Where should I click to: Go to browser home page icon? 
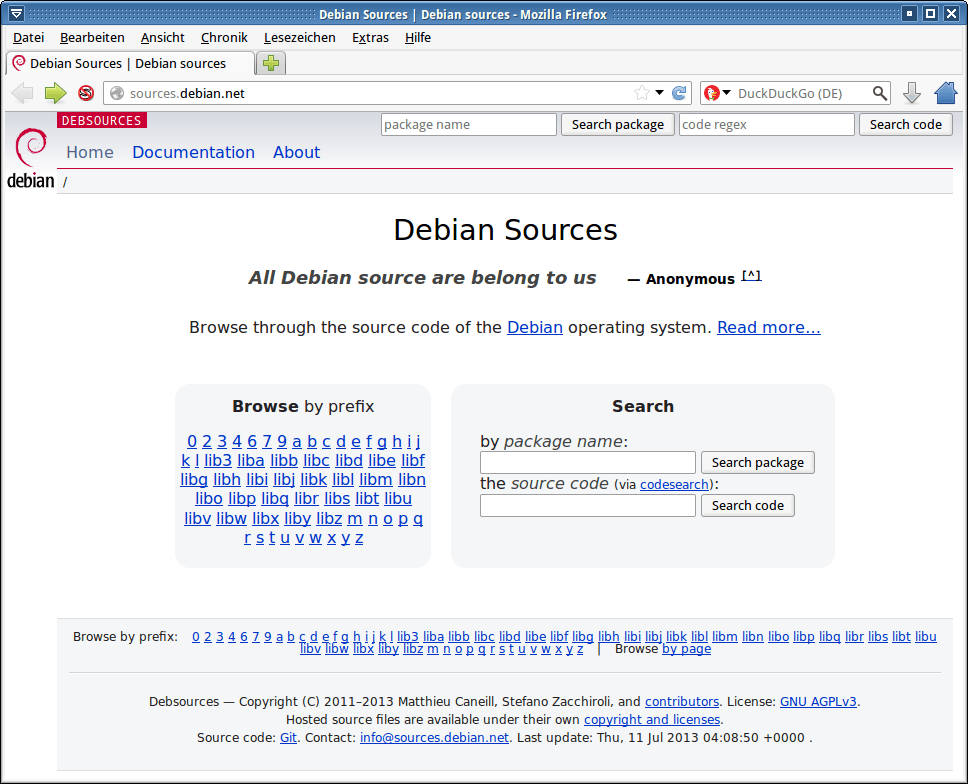(946, 93)
